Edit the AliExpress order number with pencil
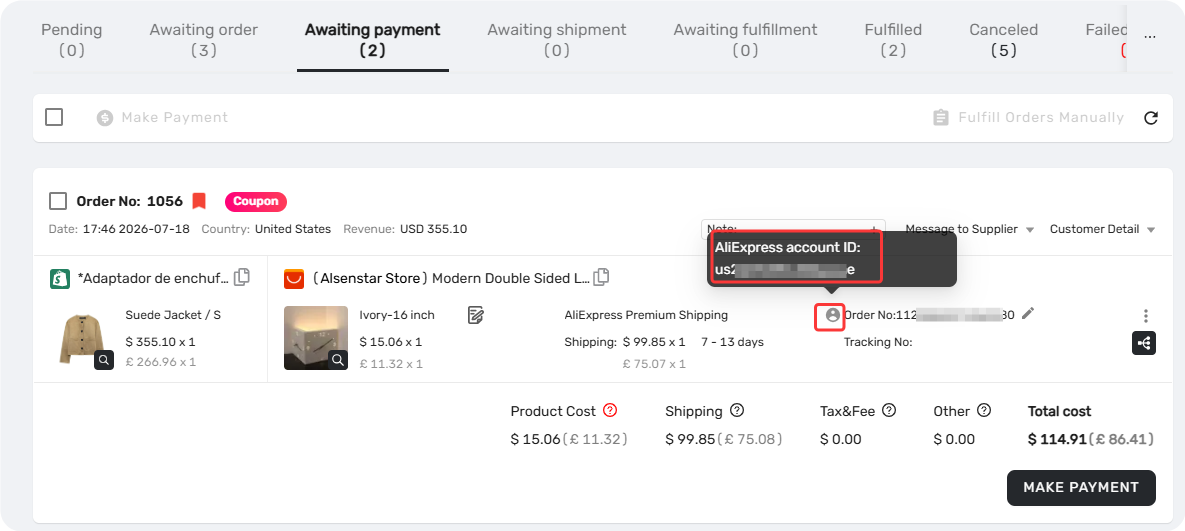This screenshot has height=531, width=1185. pyautogui.click(x=1027, y=313)
